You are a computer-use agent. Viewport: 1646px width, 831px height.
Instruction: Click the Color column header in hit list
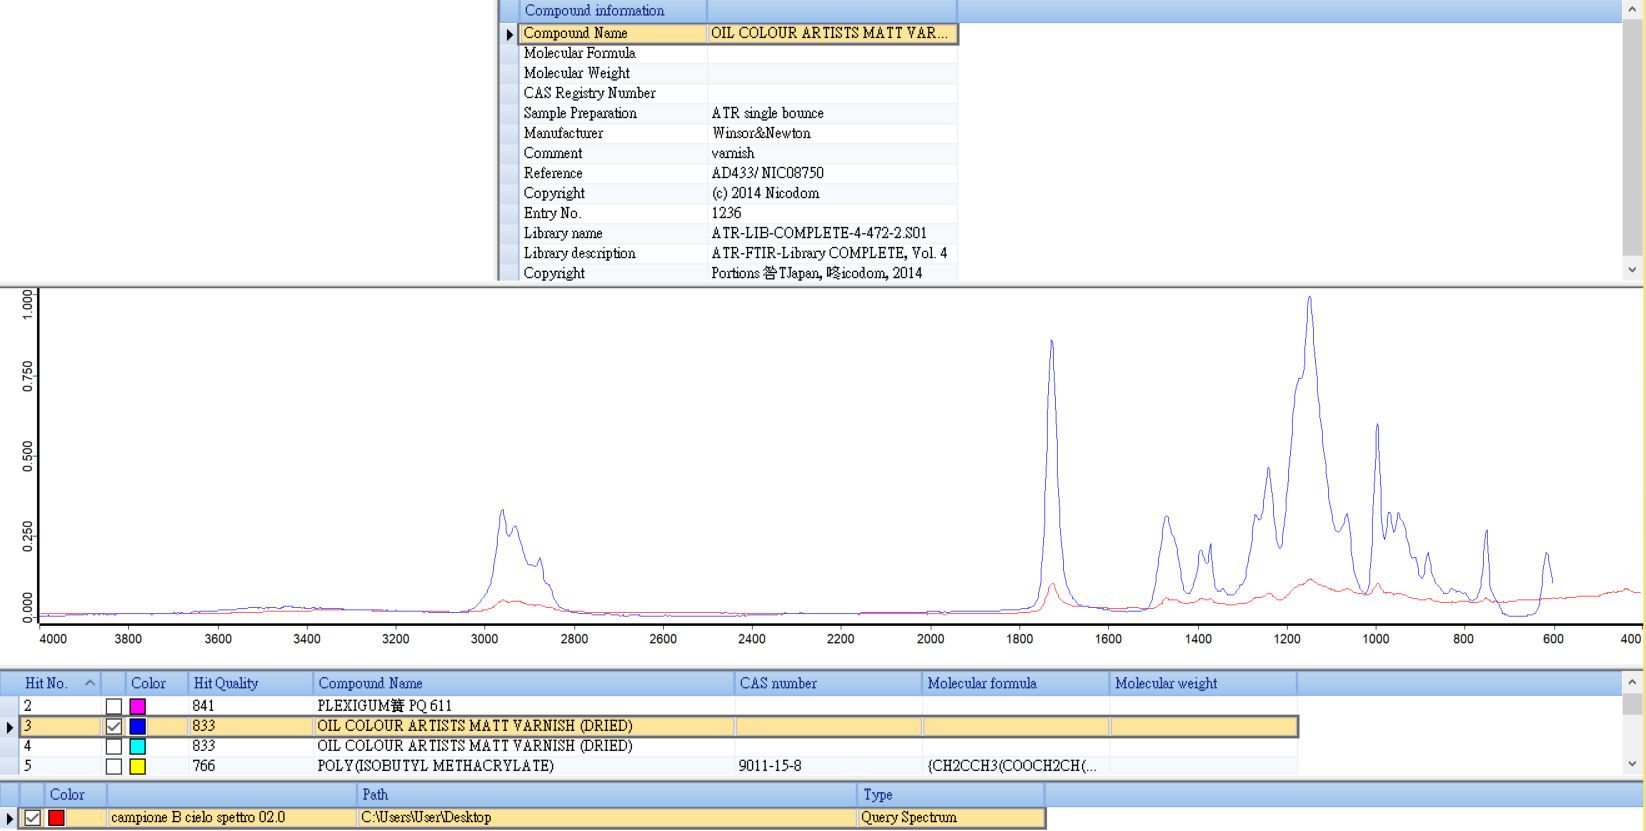(x=156, y=684)
